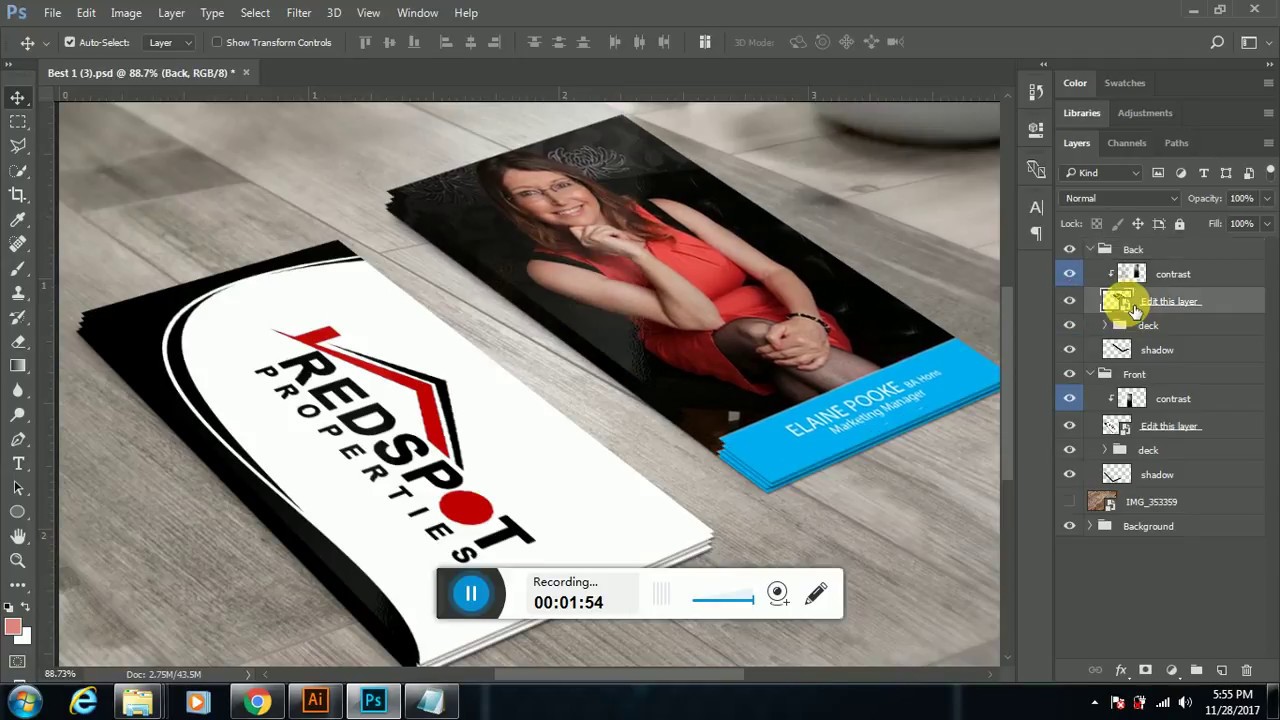
Task: Select the Clone Stamp tool
Action: pos(18,293)
